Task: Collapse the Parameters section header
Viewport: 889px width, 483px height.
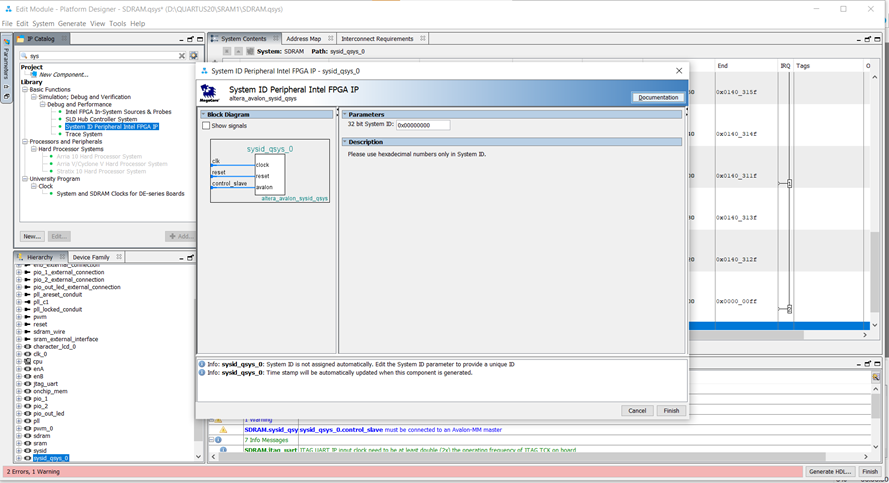Action: pos(345,115)
